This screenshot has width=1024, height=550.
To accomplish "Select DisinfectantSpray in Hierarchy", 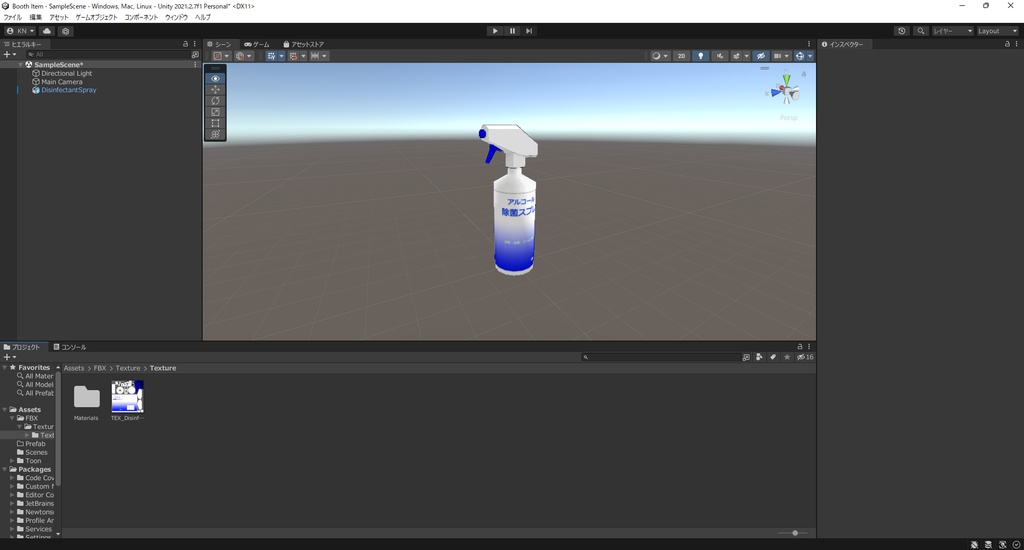I will [69, 90].
